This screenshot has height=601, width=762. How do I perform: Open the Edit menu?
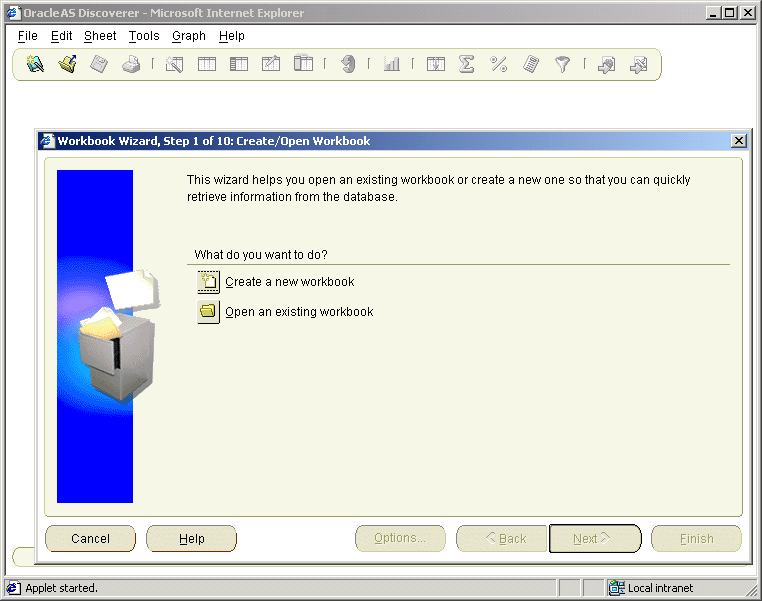[x=61, y=36]
